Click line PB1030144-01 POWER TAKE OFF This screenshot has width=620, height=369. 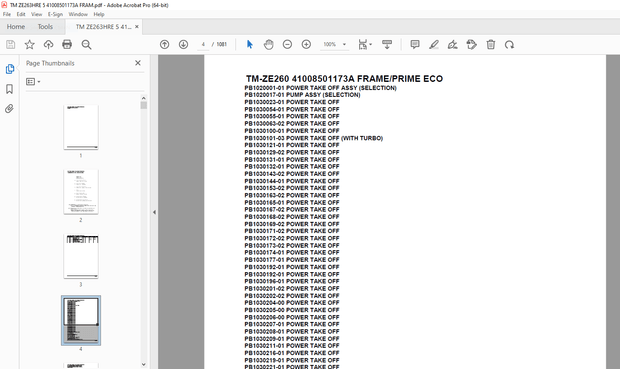point(292,181)
